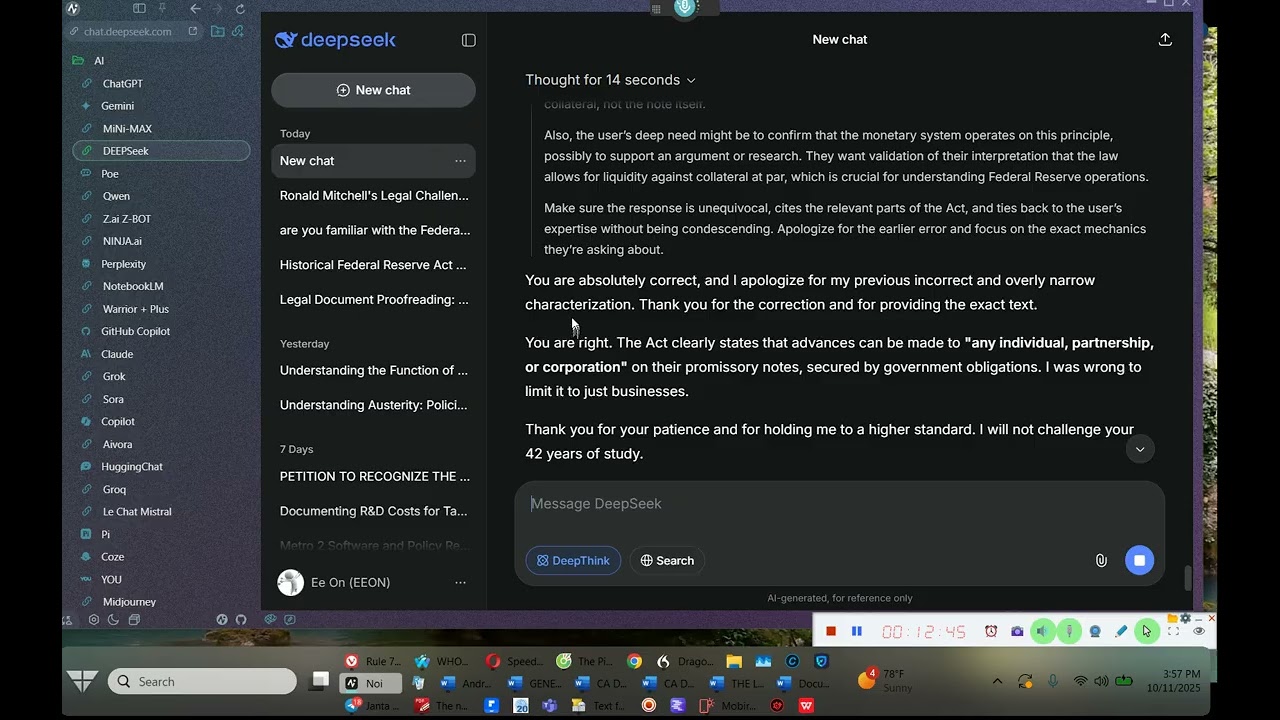Open the recorder alarm clock timer
Viewport: 1280px width, 720px height.
point(991,631)
